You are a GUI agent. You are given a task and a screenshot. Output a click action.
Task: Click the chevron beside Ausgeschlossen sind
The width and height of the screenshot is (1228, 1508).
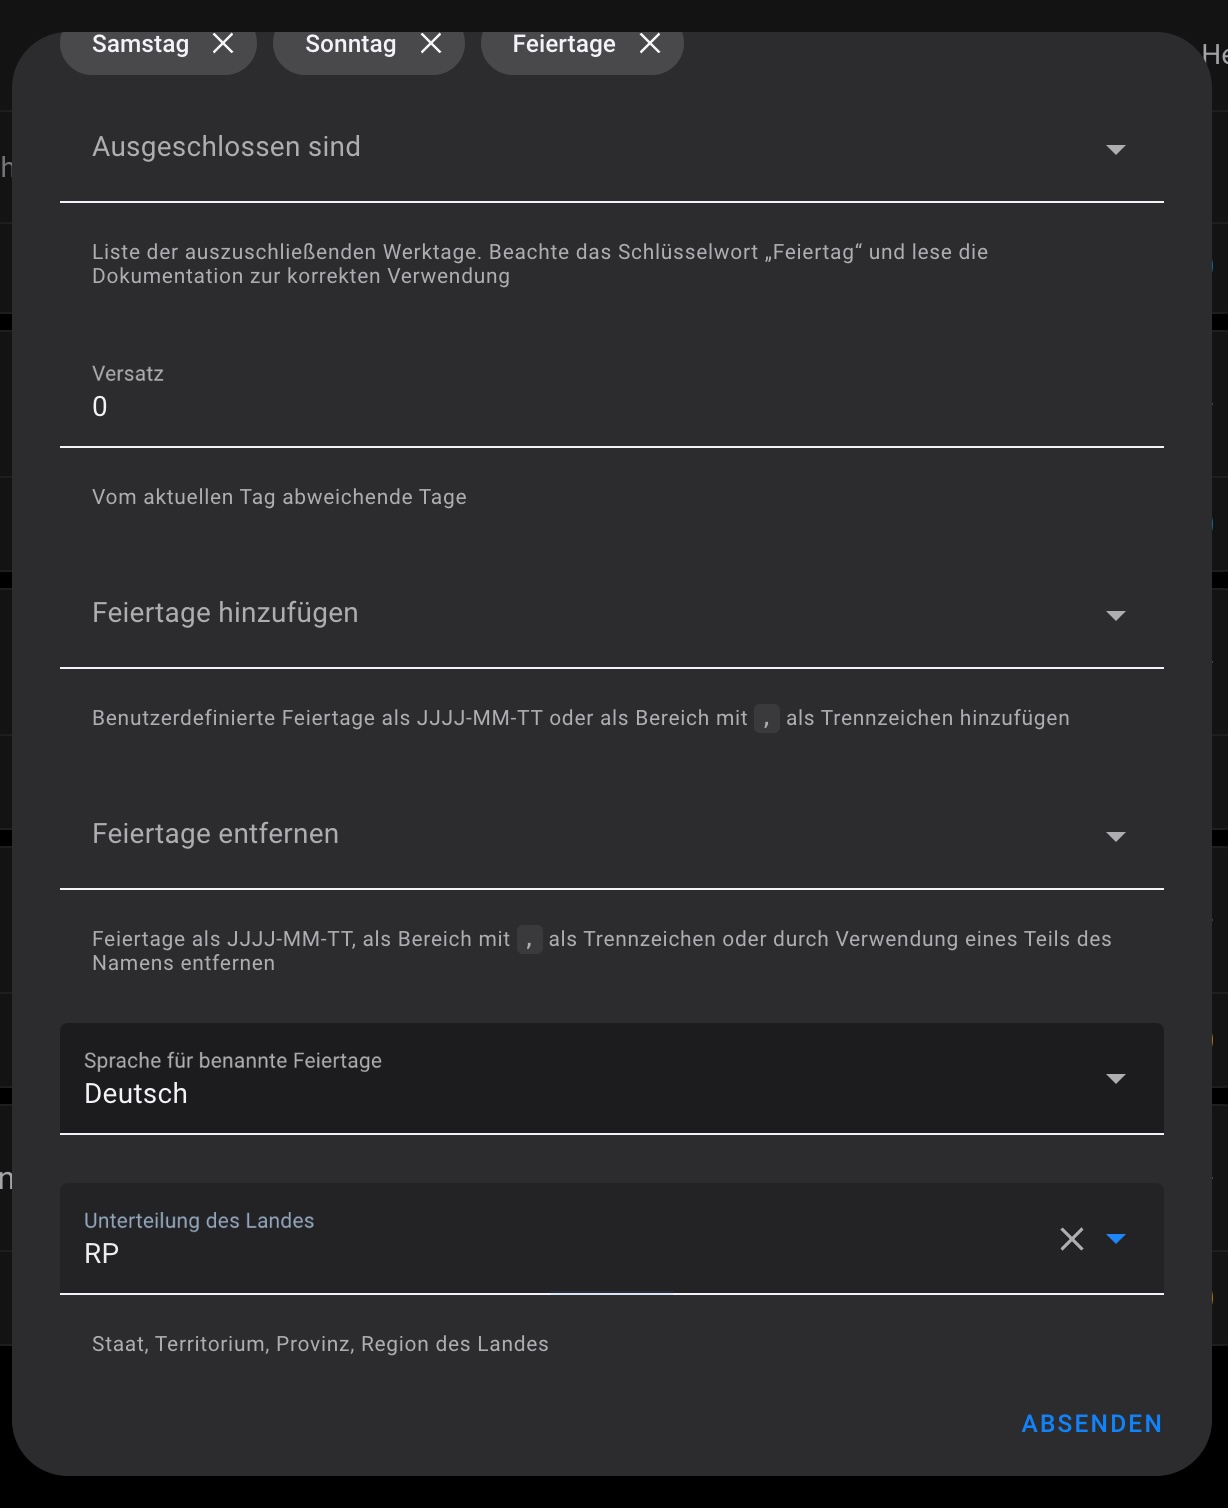point(1116,150)
